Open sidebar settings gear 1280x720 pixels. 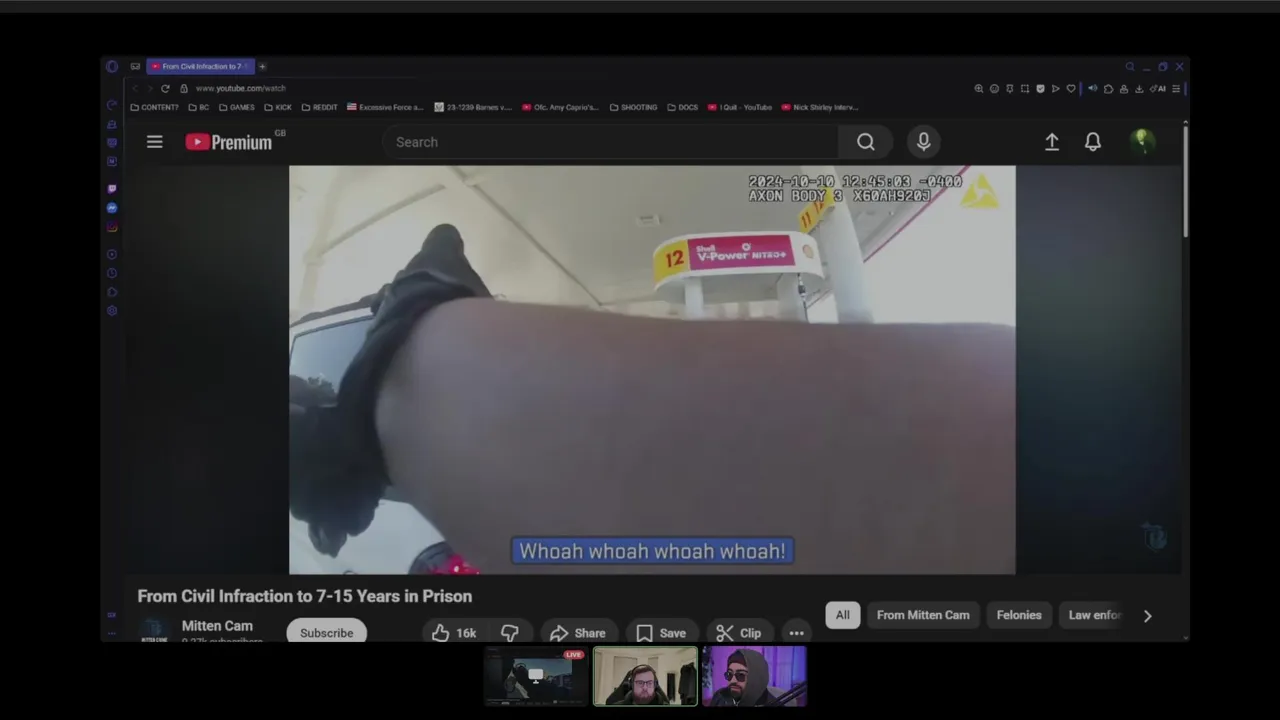112,310
